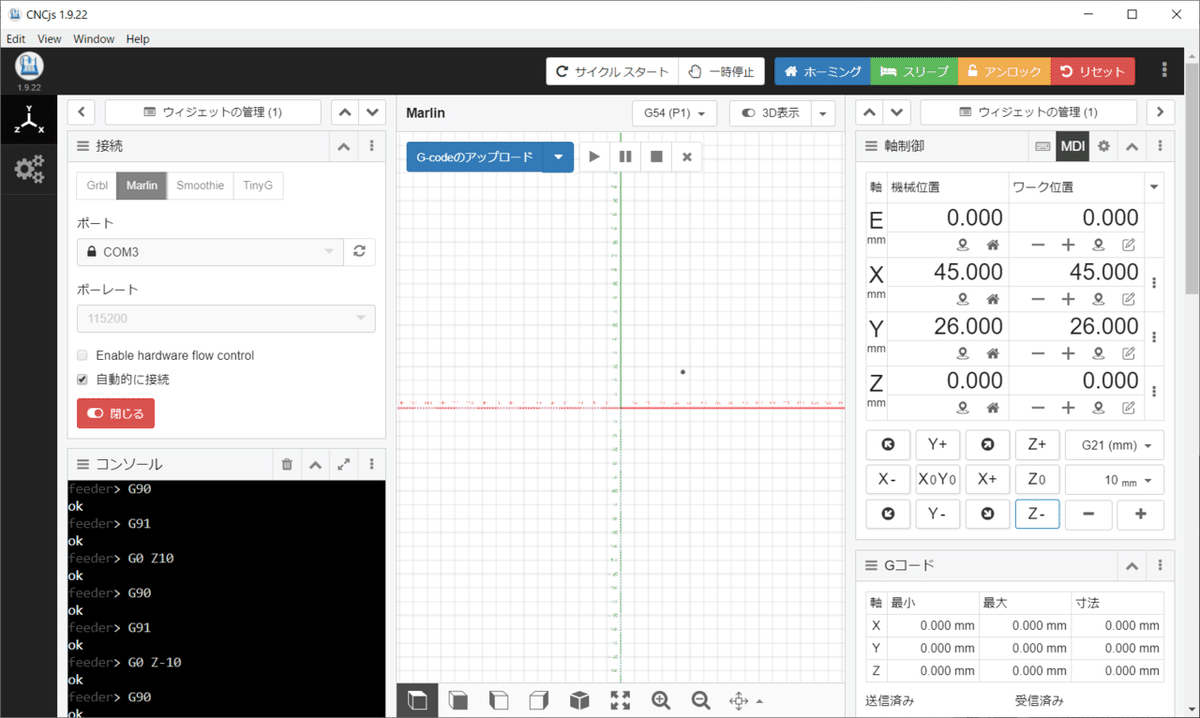Home the X axis machine position

(993, 299)
